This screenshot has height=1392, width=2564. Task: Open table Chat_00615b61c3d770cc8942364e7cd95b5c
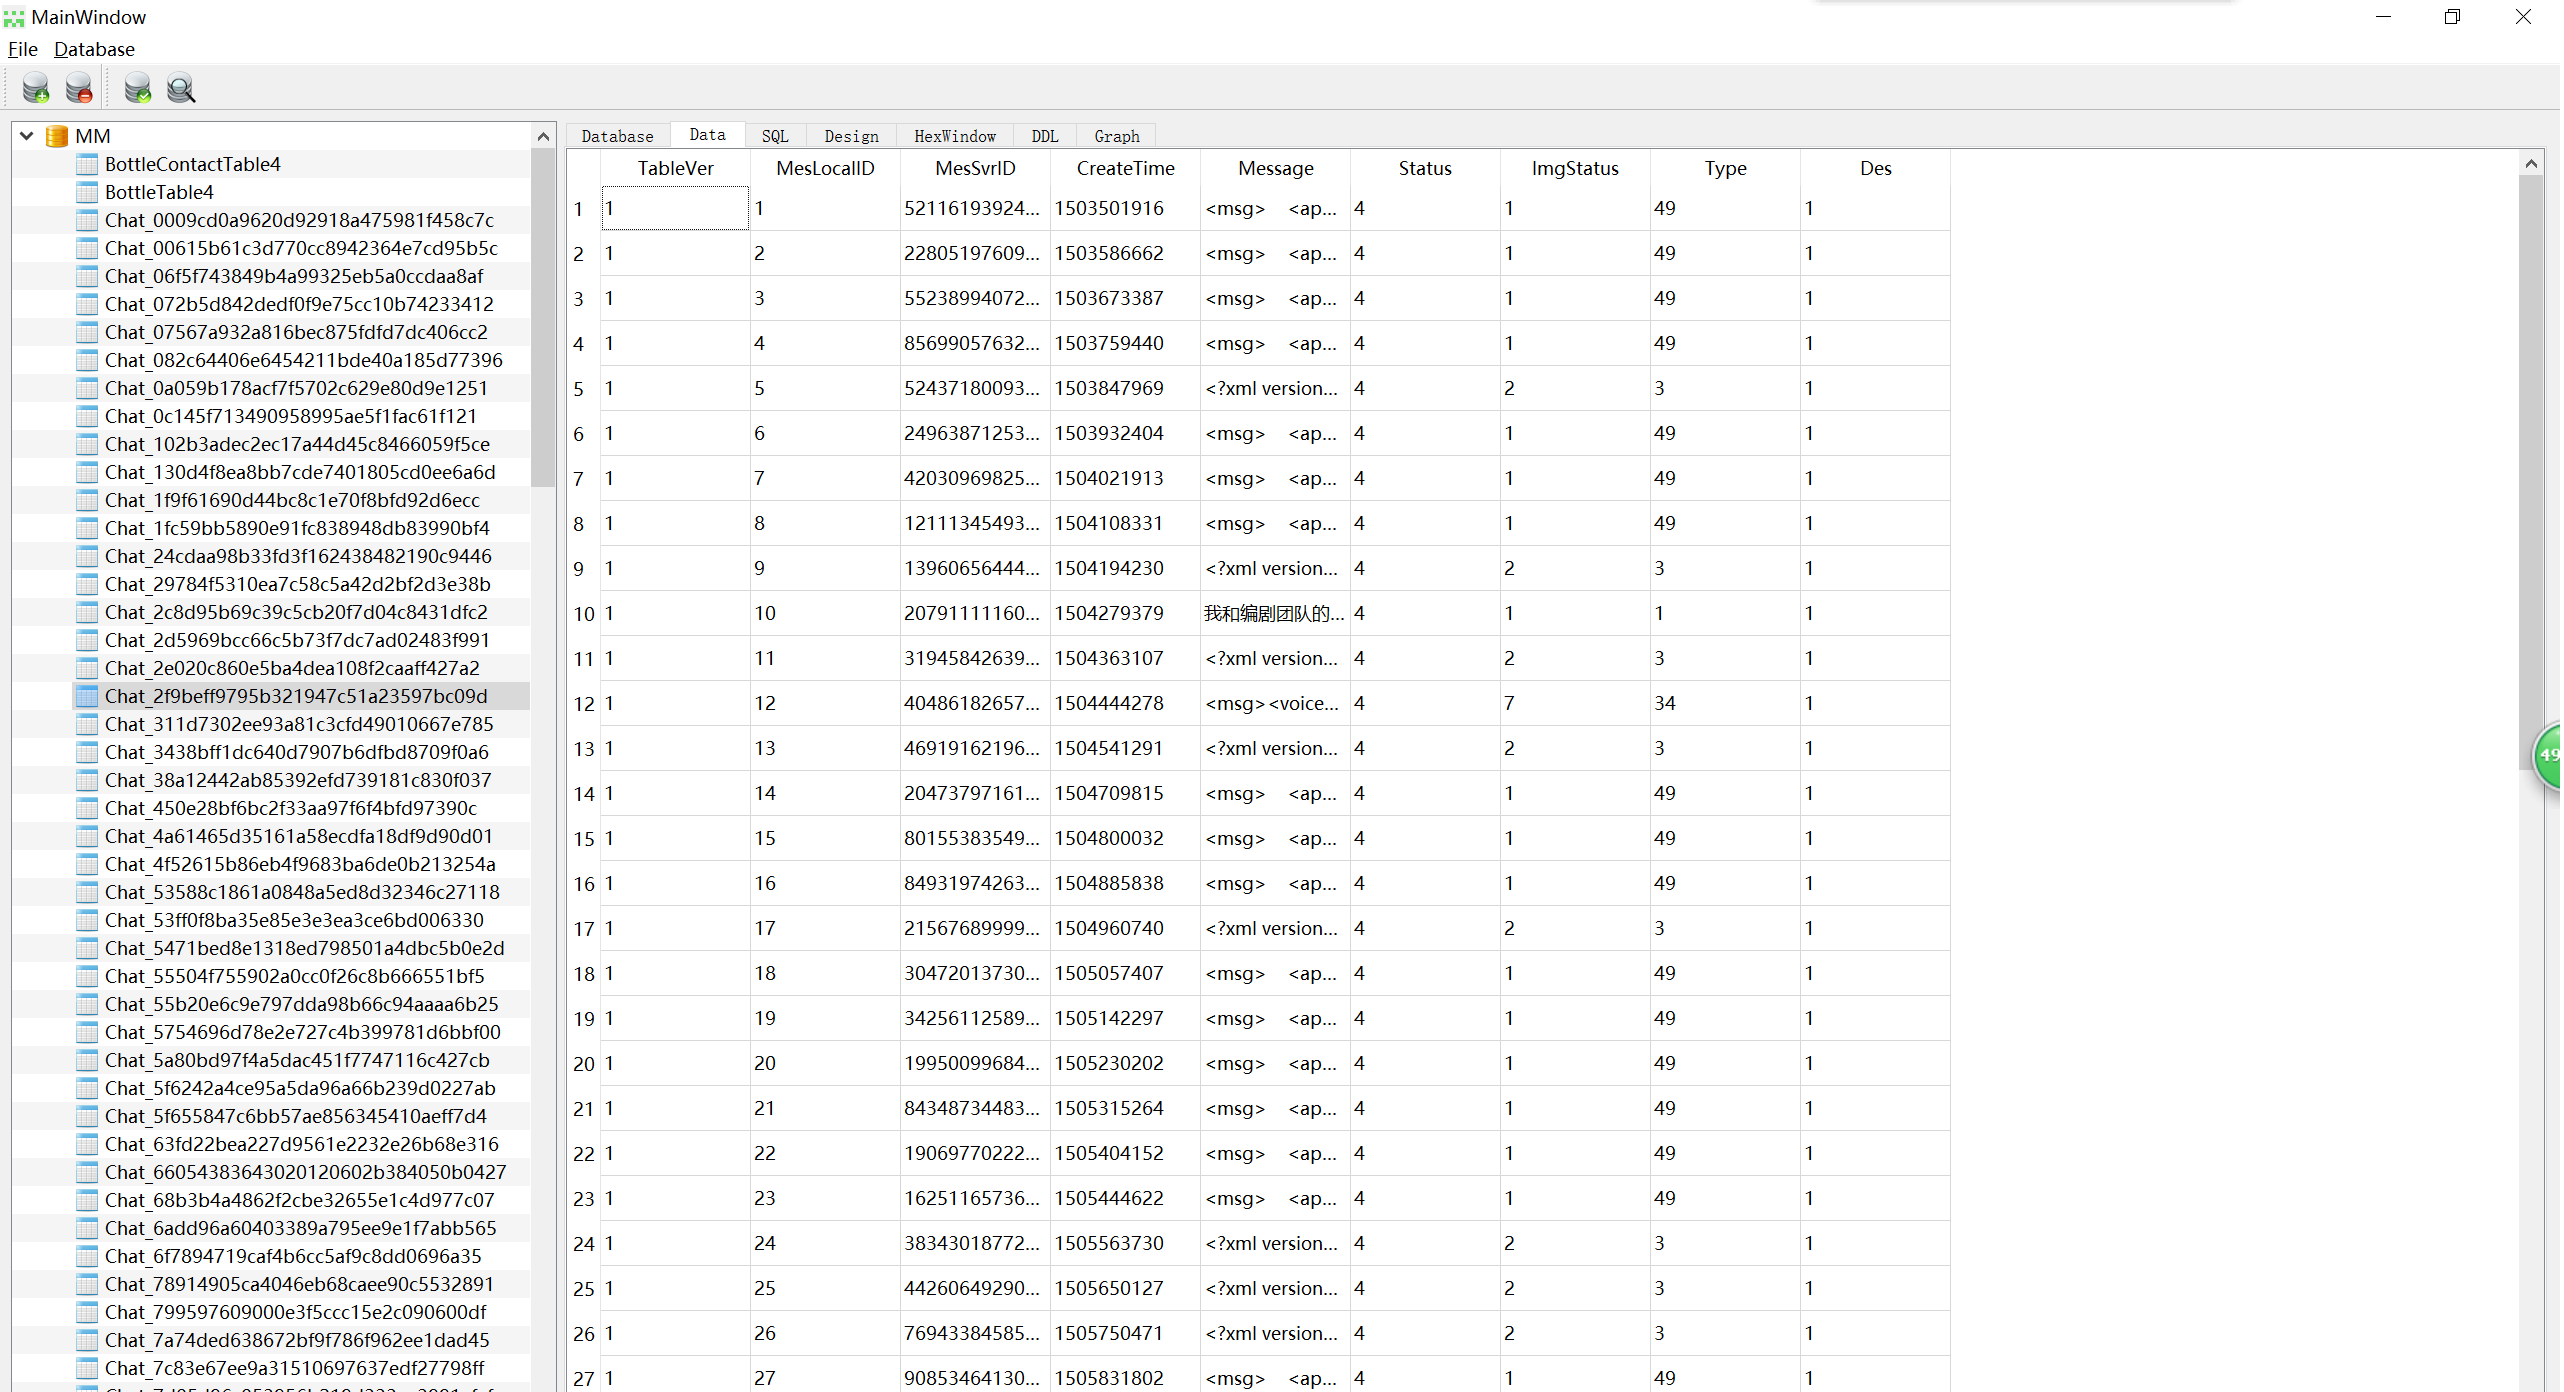coord(301,248)
